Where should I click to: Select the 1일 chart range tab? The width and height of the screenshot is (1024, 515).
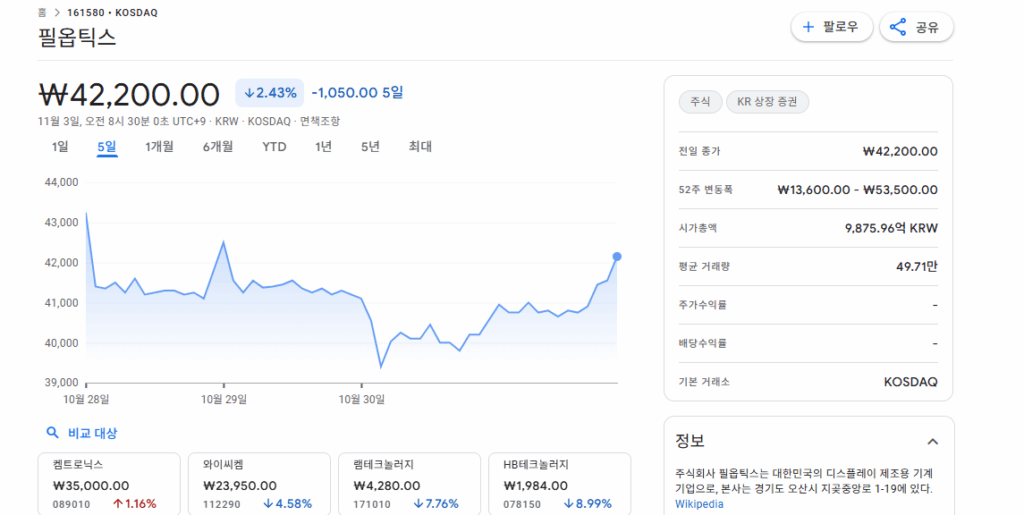click(x=60, y=147)
